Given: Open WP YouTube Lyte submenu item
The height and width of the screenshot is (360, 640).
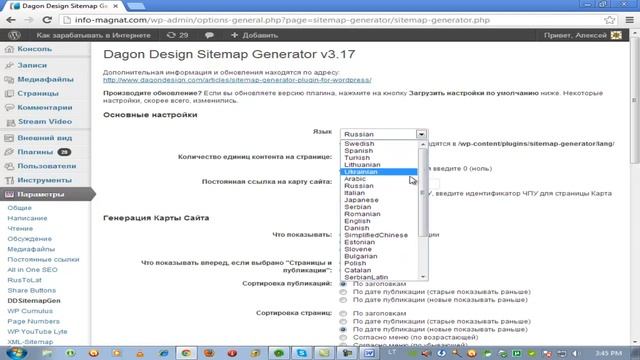Looking at the screenshot, I should click(x=37, y=331).
